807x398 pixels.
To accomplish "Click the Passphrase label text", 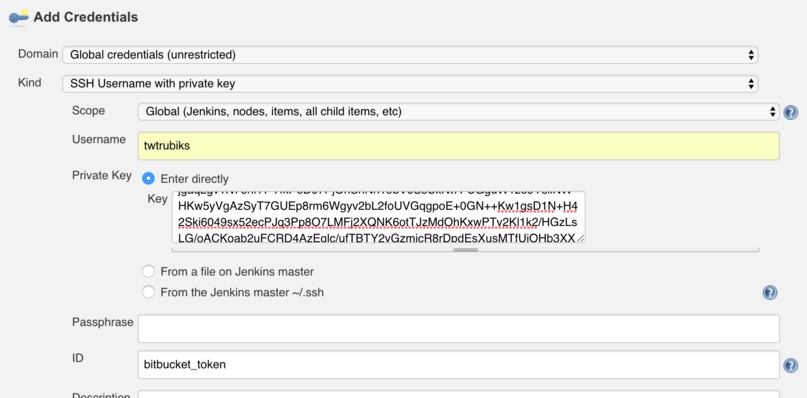I will (102, 322).
